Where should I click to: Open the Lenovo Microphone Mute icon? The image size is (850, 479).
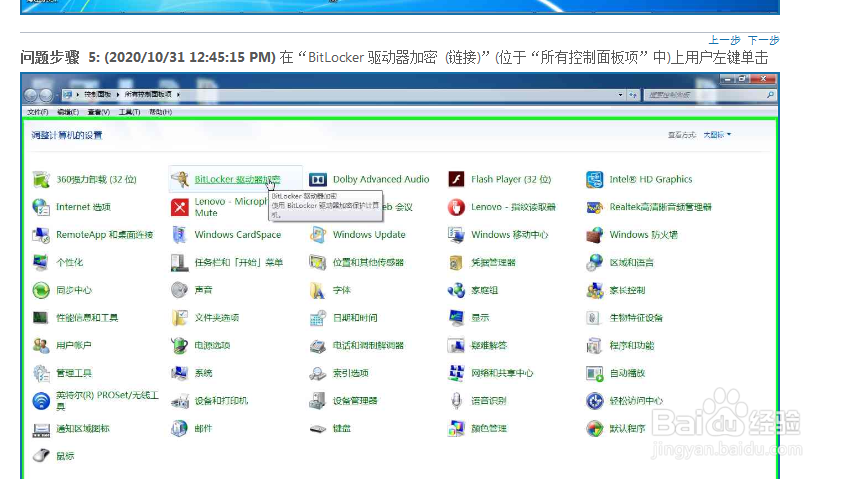[x=180, y=207]
